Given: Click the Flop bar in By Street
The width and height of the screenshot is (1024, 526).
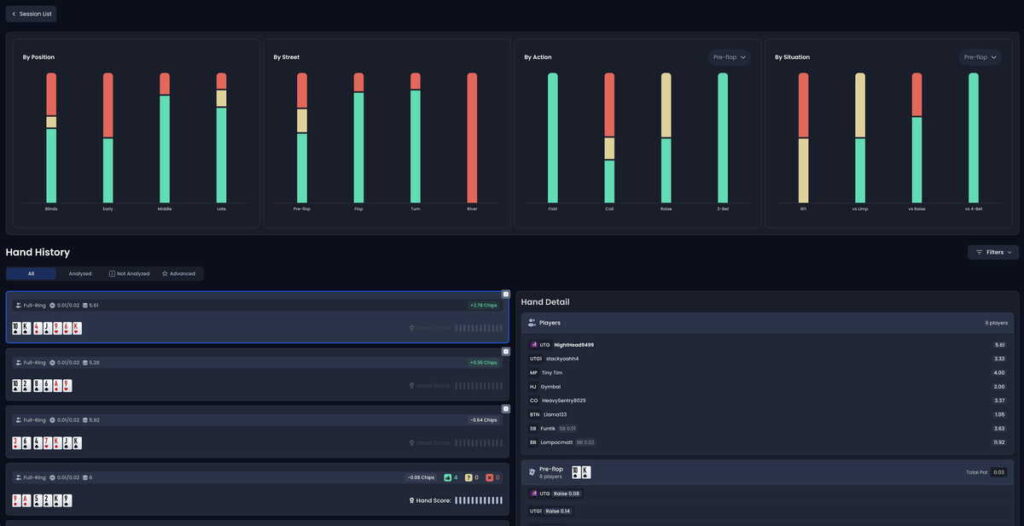Looking at the screenshot, I should (x=359, y=138).
